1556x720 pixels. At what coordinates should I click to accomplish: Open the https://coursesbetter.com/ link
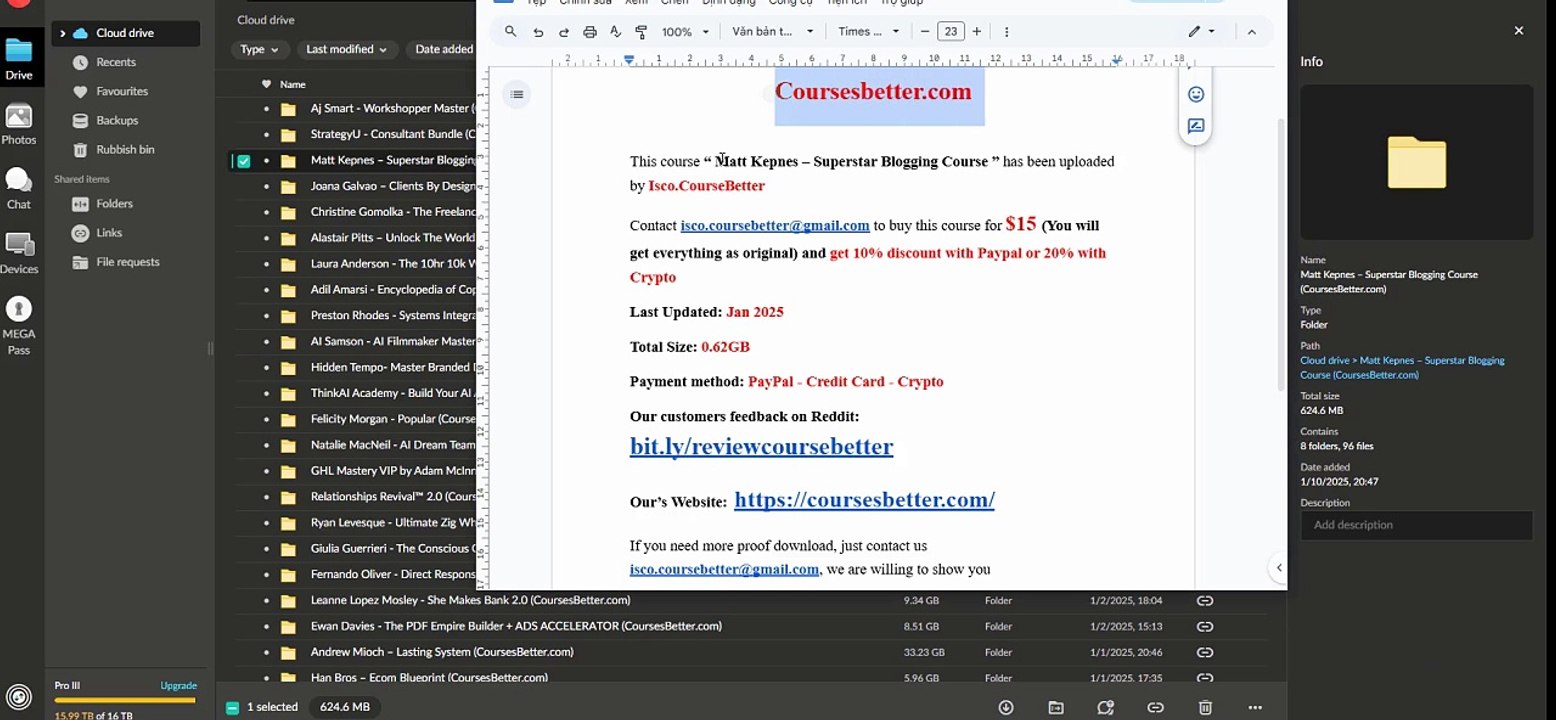864,500
